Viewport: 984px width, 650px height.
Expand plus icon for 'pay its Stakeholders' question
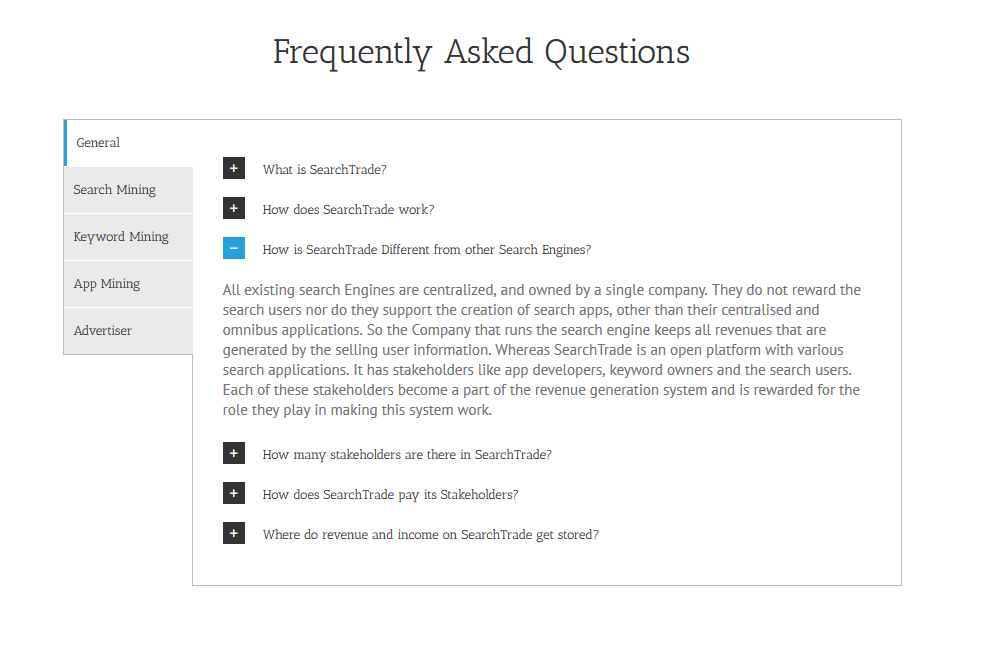click(x=234, y=494)
